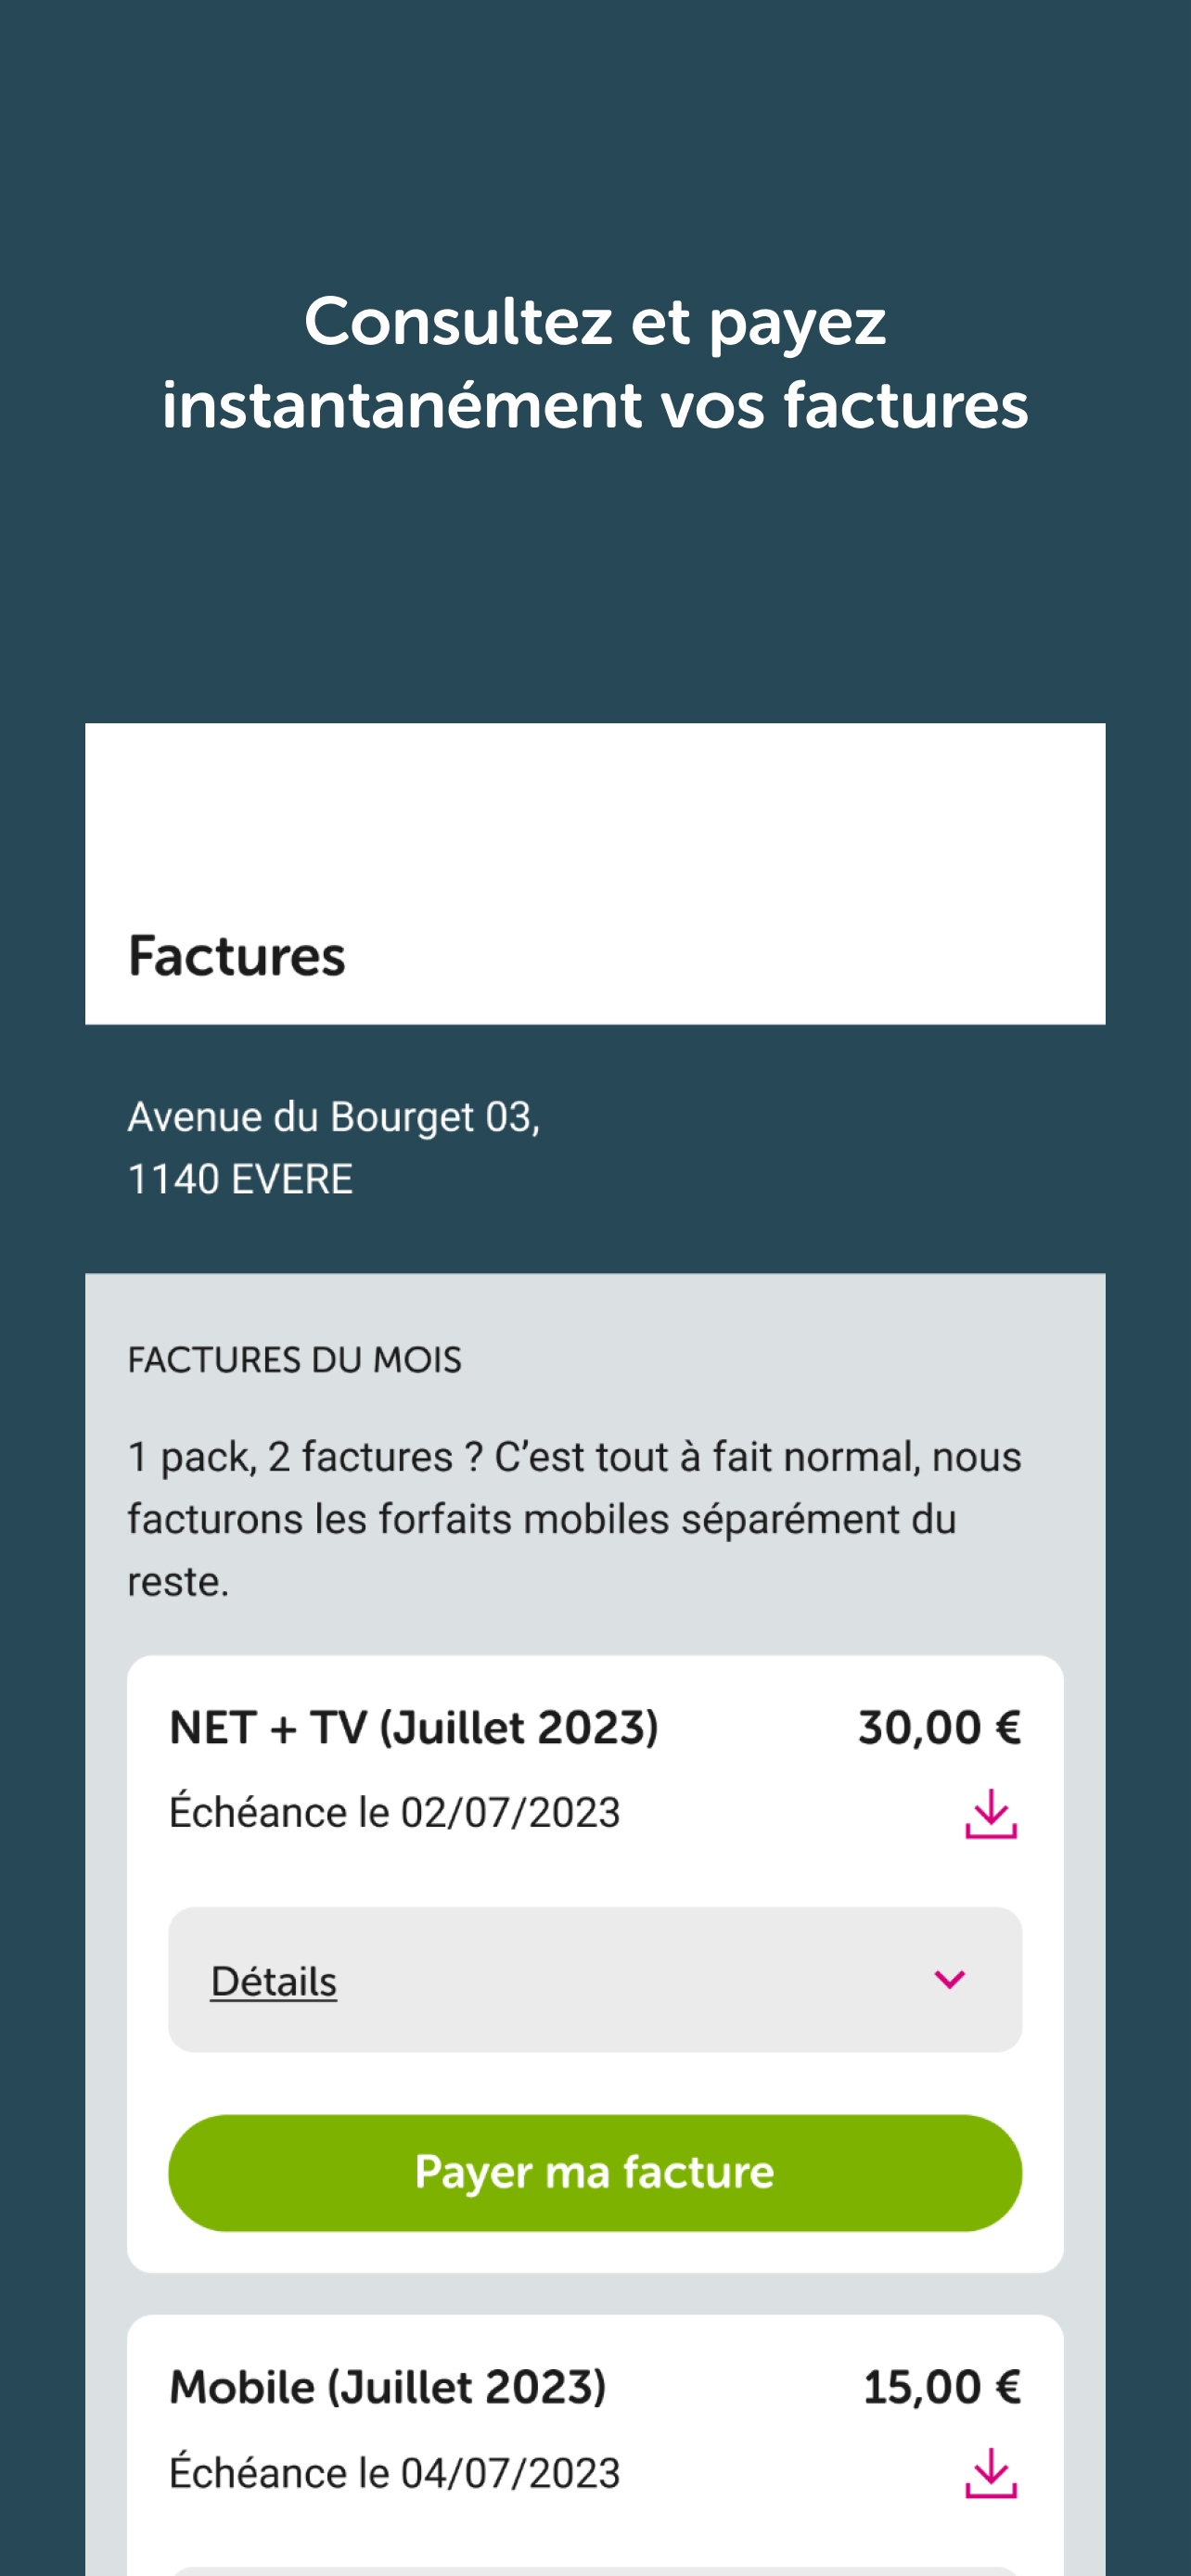Tap the Avenue du Bourget 03 address line
1191x2576 pixels.
coord(333,1116)
